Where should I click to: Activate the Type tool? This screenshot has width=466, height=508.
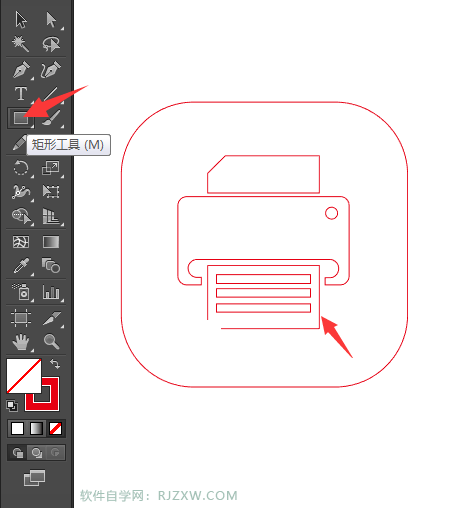(21, 94)
